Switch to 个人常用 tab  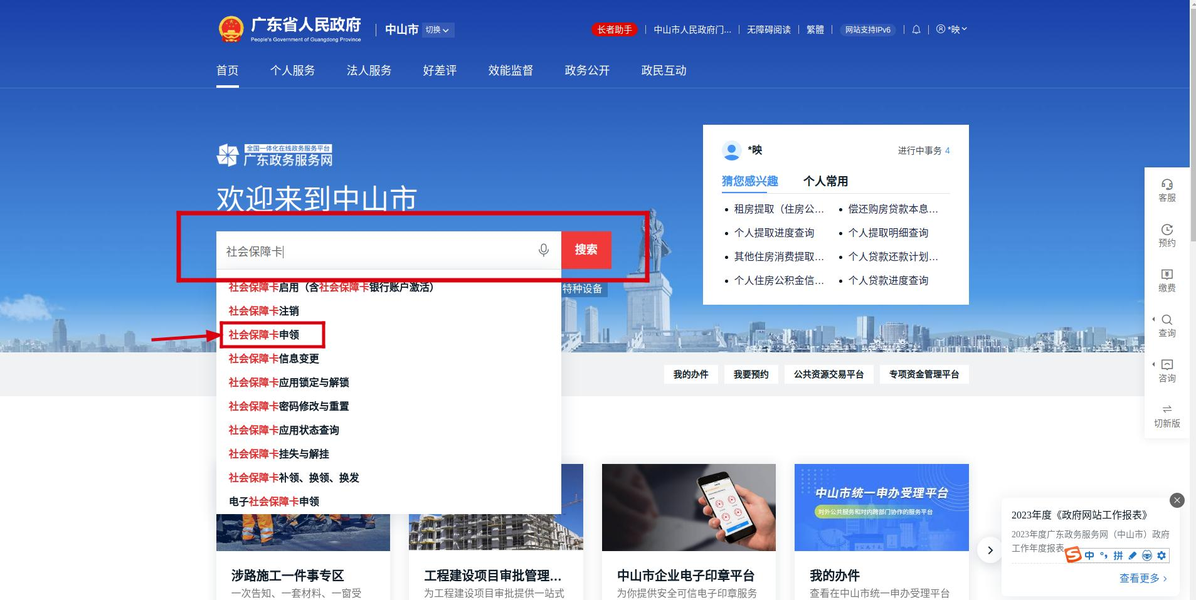825,181
